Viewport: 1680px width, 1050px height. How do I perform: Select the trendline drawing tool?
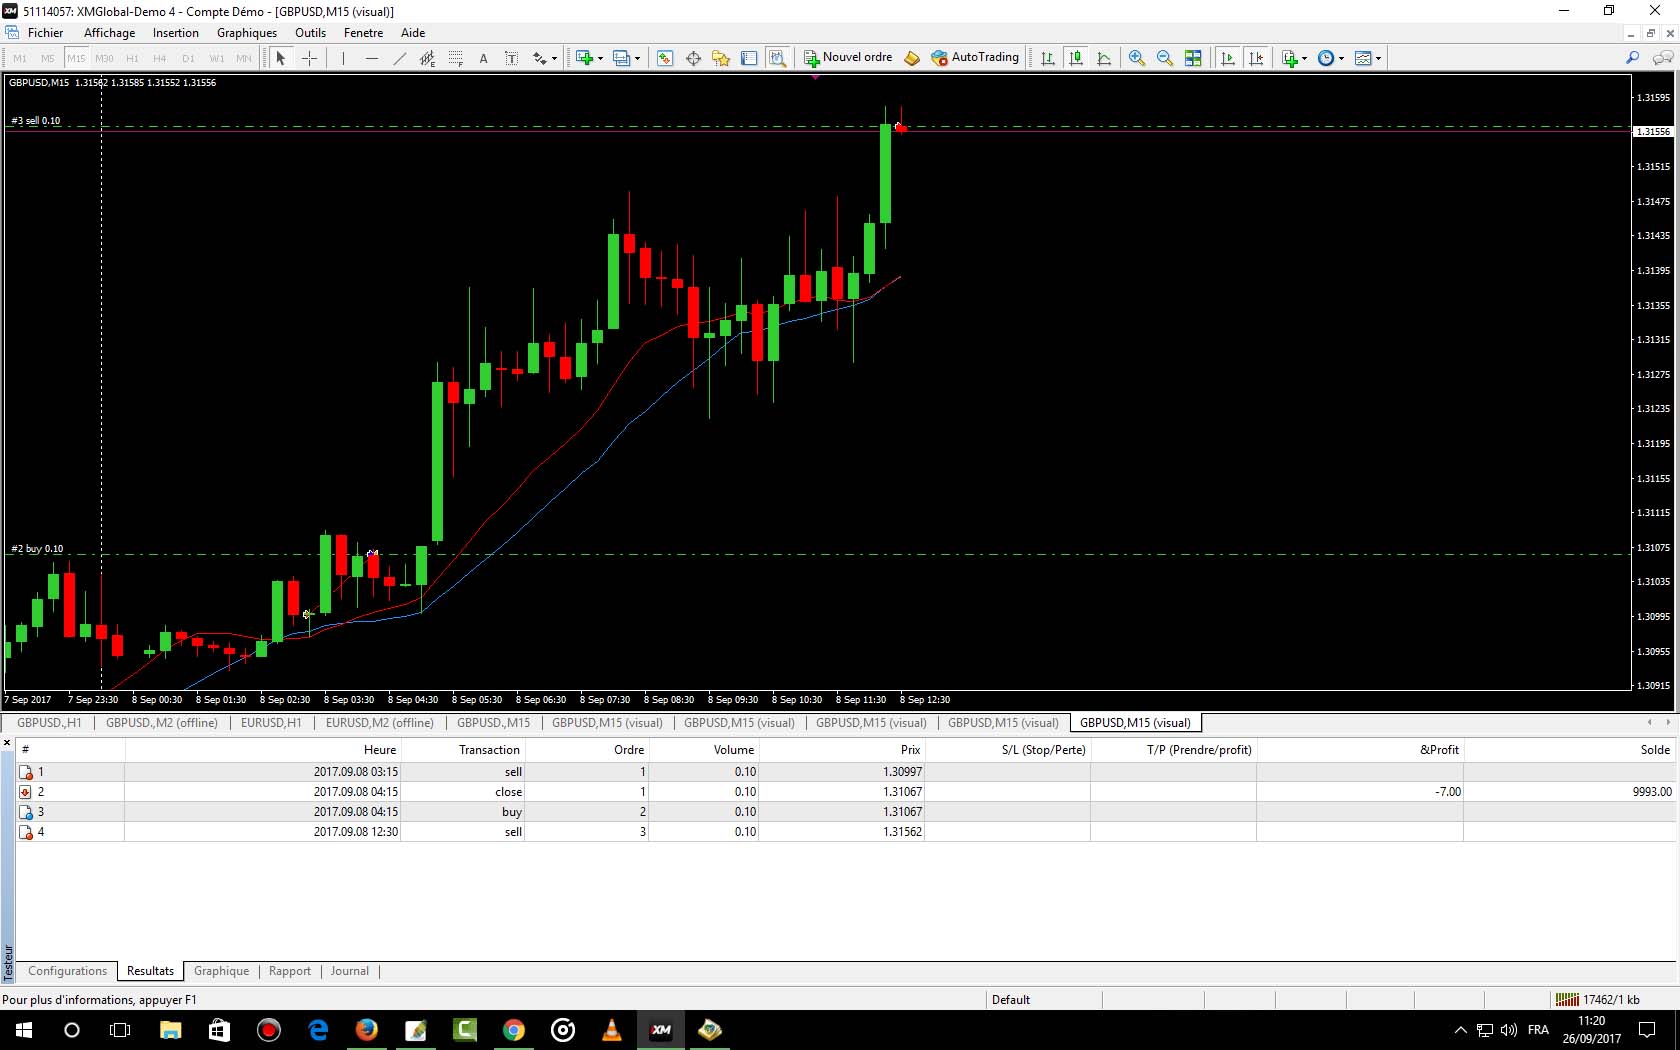[x=399, y=58]
